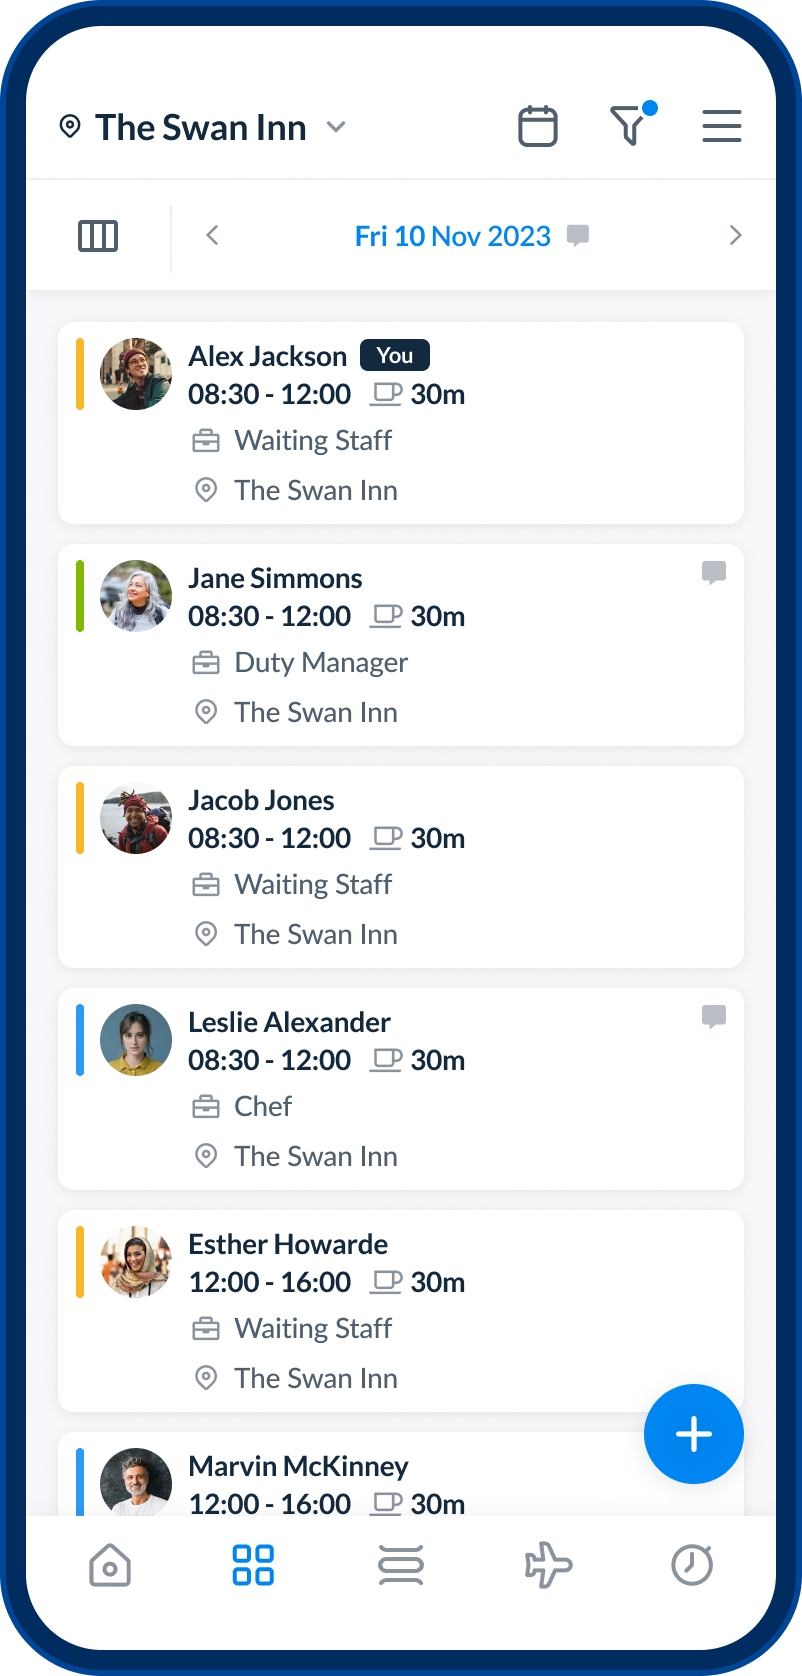The image size is (802, 1676).
Task: Click the Fri 10 Nov 2023 date link
Action: tap(452, 236)
